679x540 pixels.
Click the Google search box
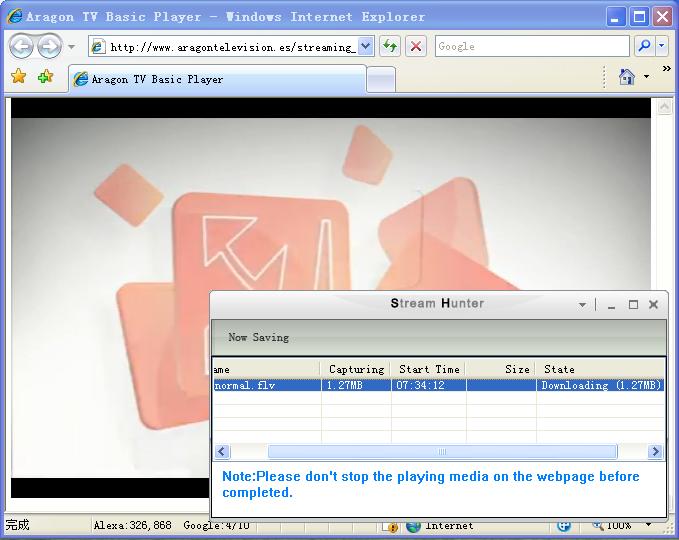(x=532, y=46)
